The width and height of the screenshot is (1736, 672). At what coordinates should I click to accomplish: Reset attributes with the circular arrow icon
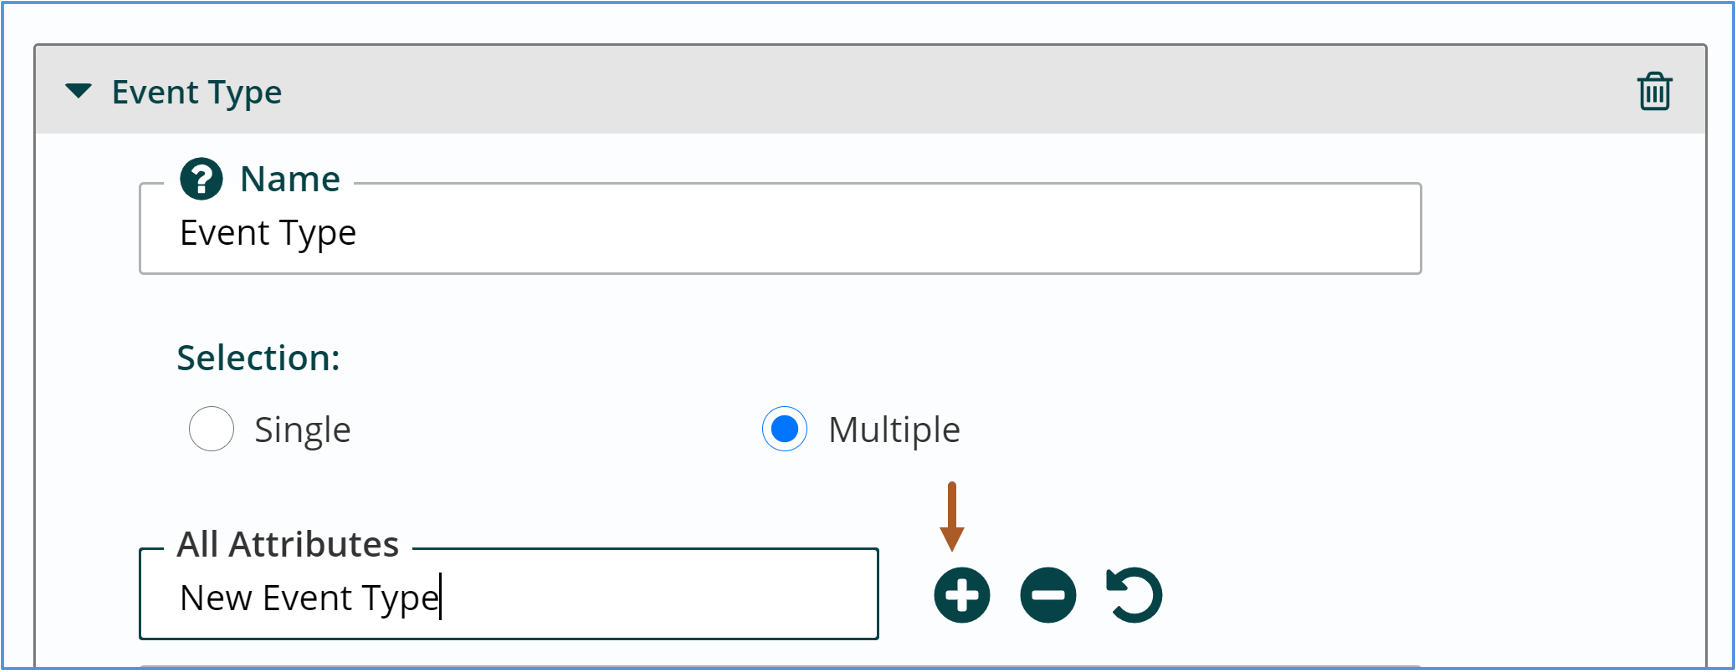click(1134, 596)
